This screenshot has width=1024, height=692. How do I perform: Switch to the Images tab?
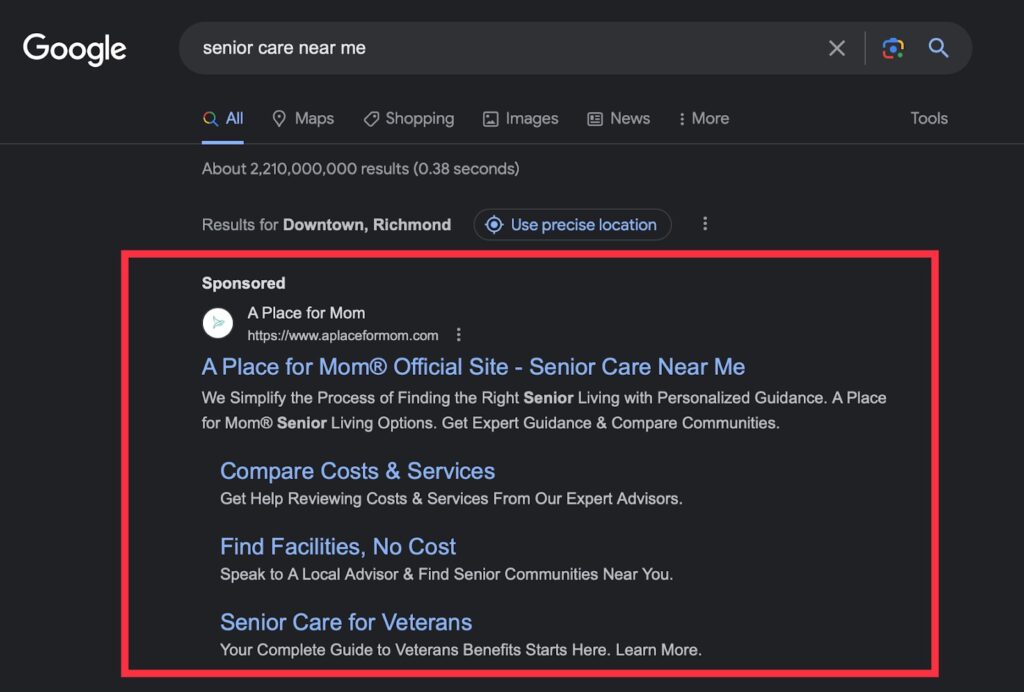(x=520, y=119)
